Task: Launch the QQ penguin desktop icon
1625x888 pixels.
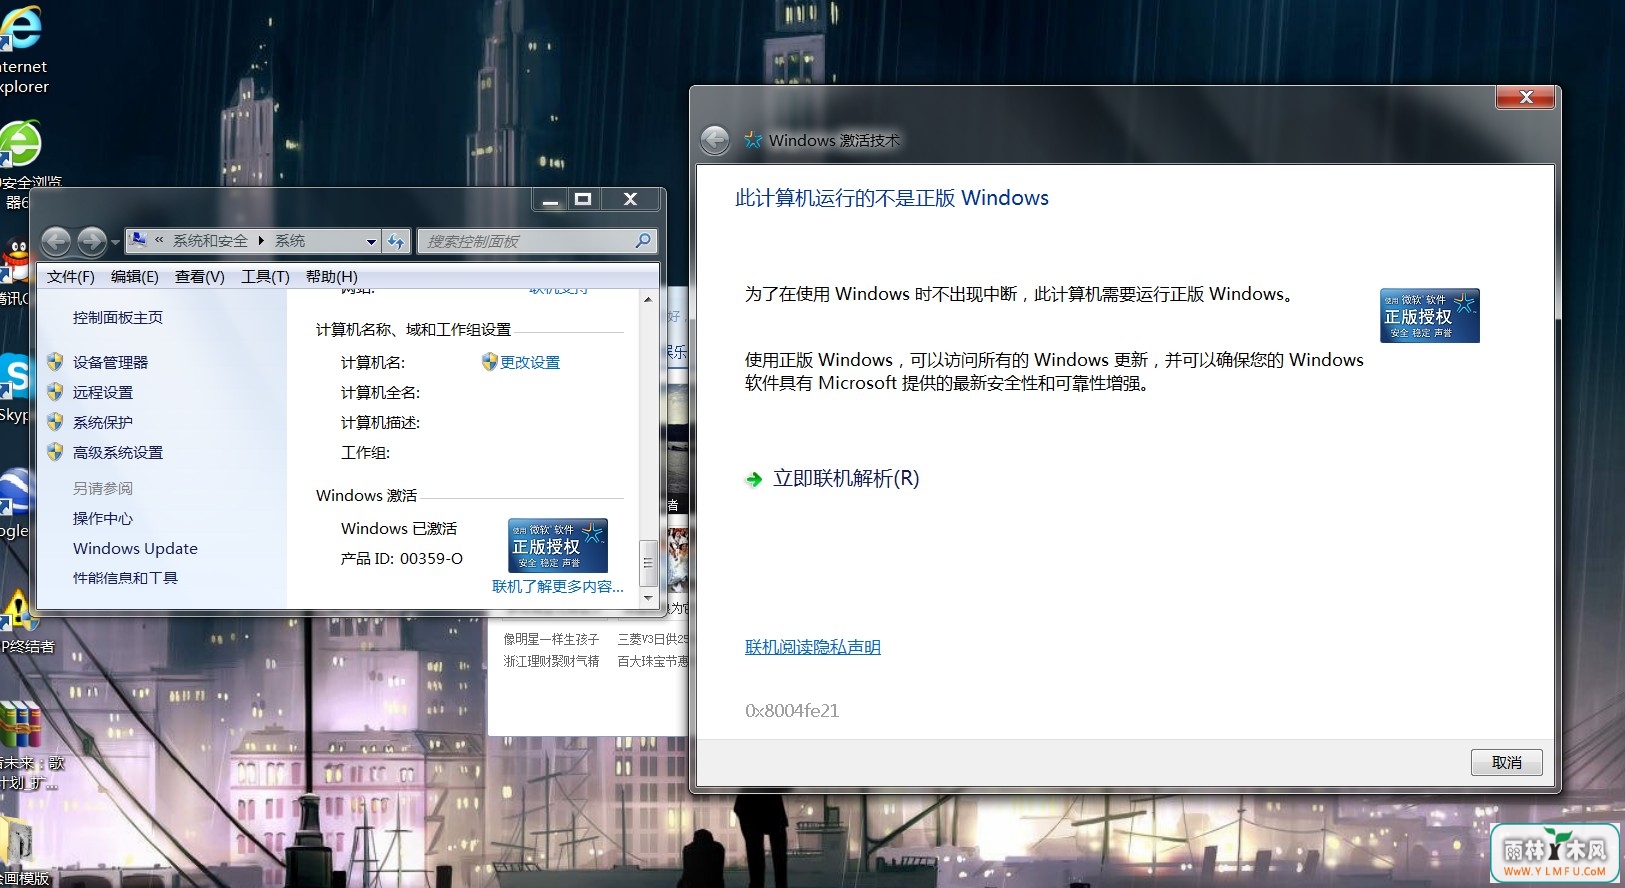Action: [x=14, y=260]
